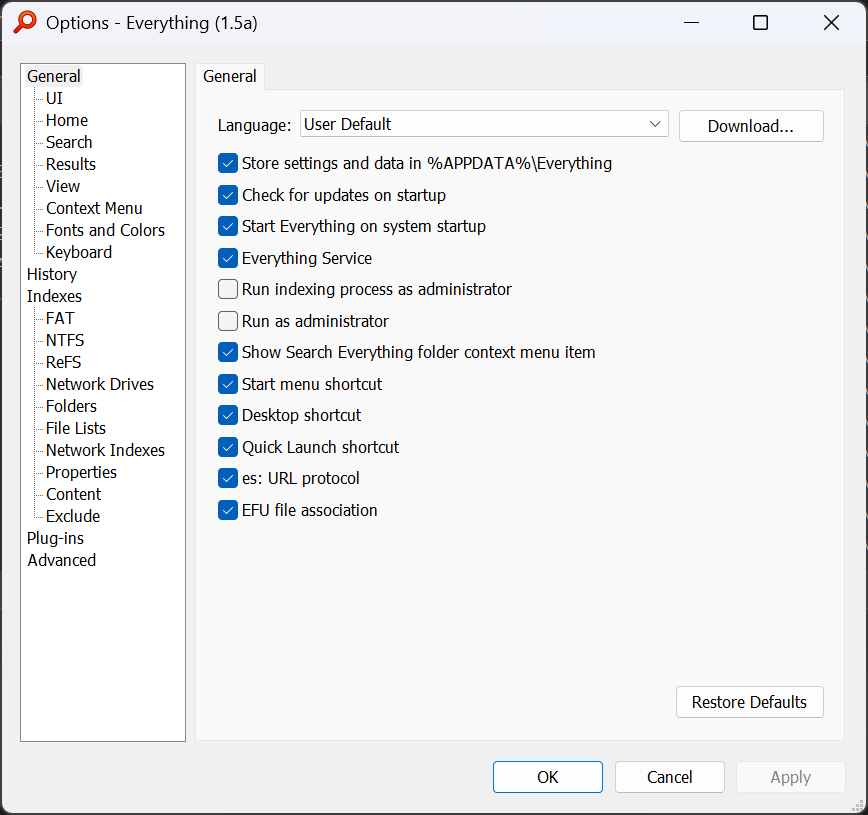Enable Run as administrator checkbox
The height and width of the screenshot is (815, 868).
coord(228,322)
